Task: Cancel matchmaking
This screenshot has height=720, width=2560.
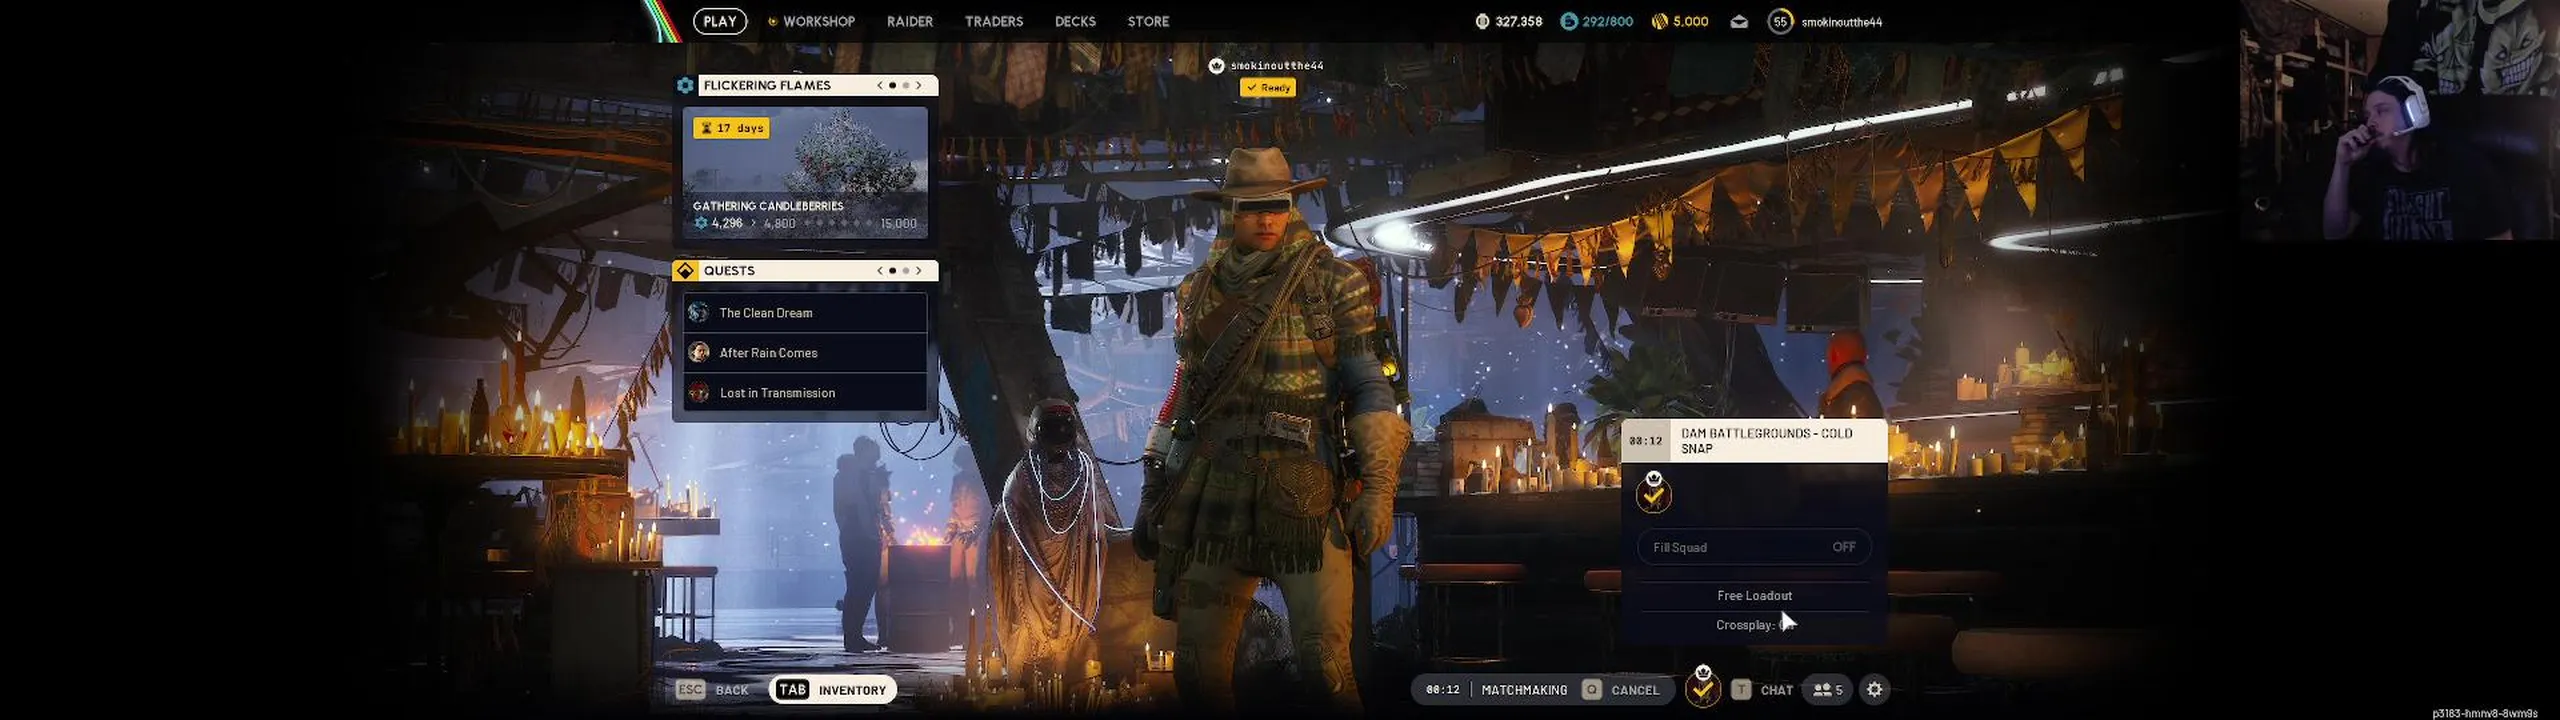Action: pos(1621,689)
